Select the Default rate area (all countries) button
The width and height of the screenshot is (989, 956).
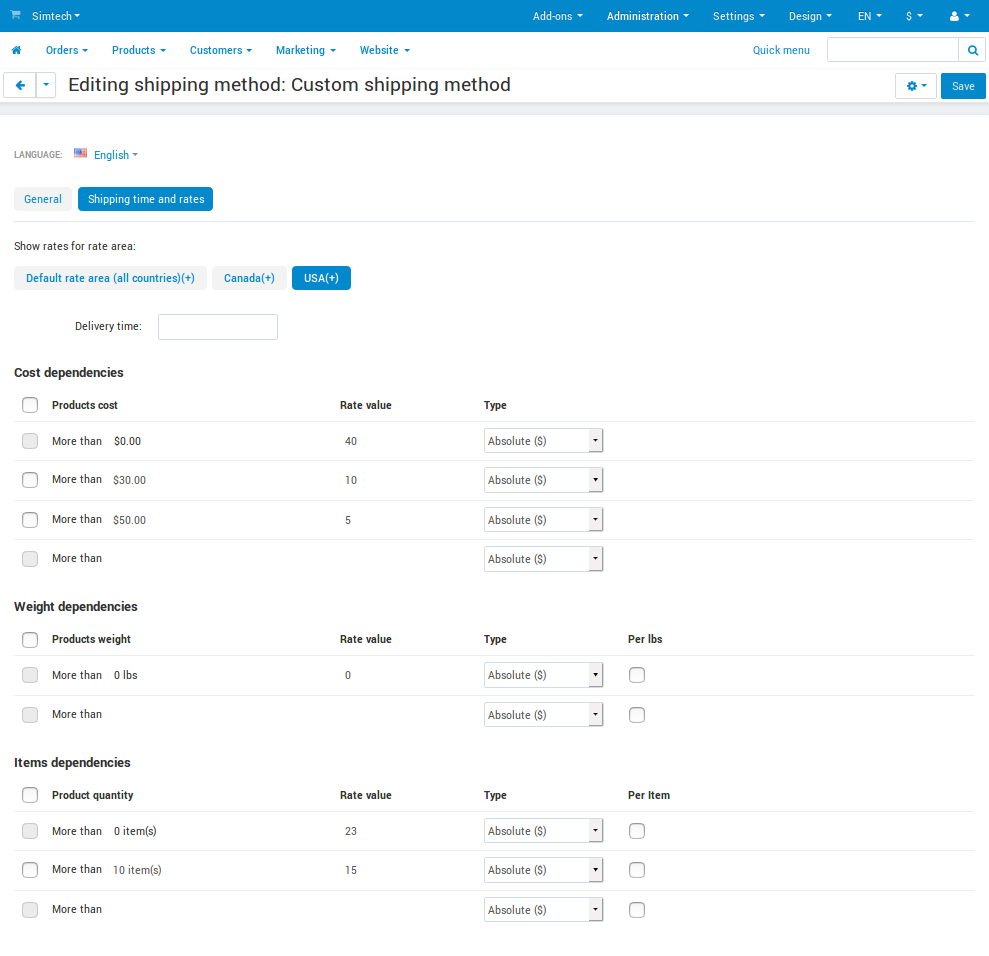pyautogui.click(x=110, y=278)
